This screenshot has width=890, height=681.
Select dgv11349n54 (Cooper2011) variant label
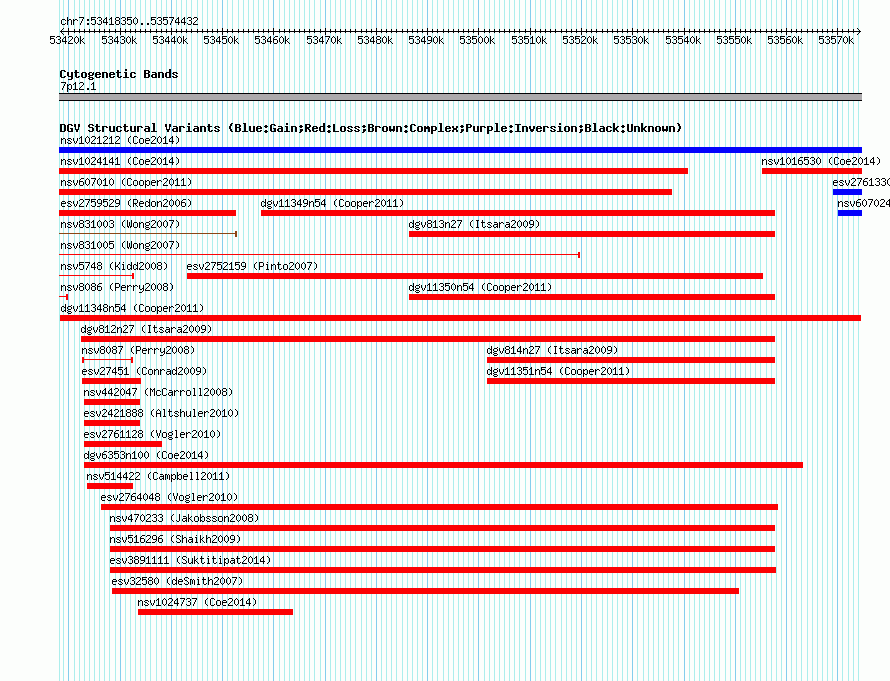[332, 203]
